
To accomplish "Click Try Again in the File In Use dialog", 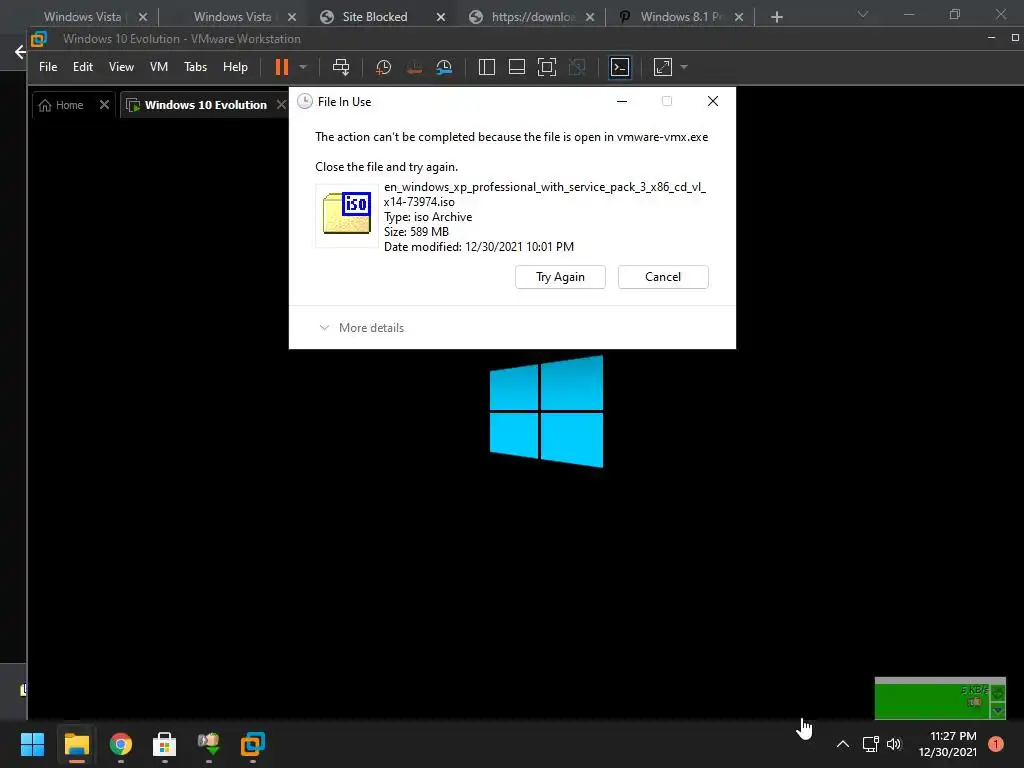I will pos(560,277).
